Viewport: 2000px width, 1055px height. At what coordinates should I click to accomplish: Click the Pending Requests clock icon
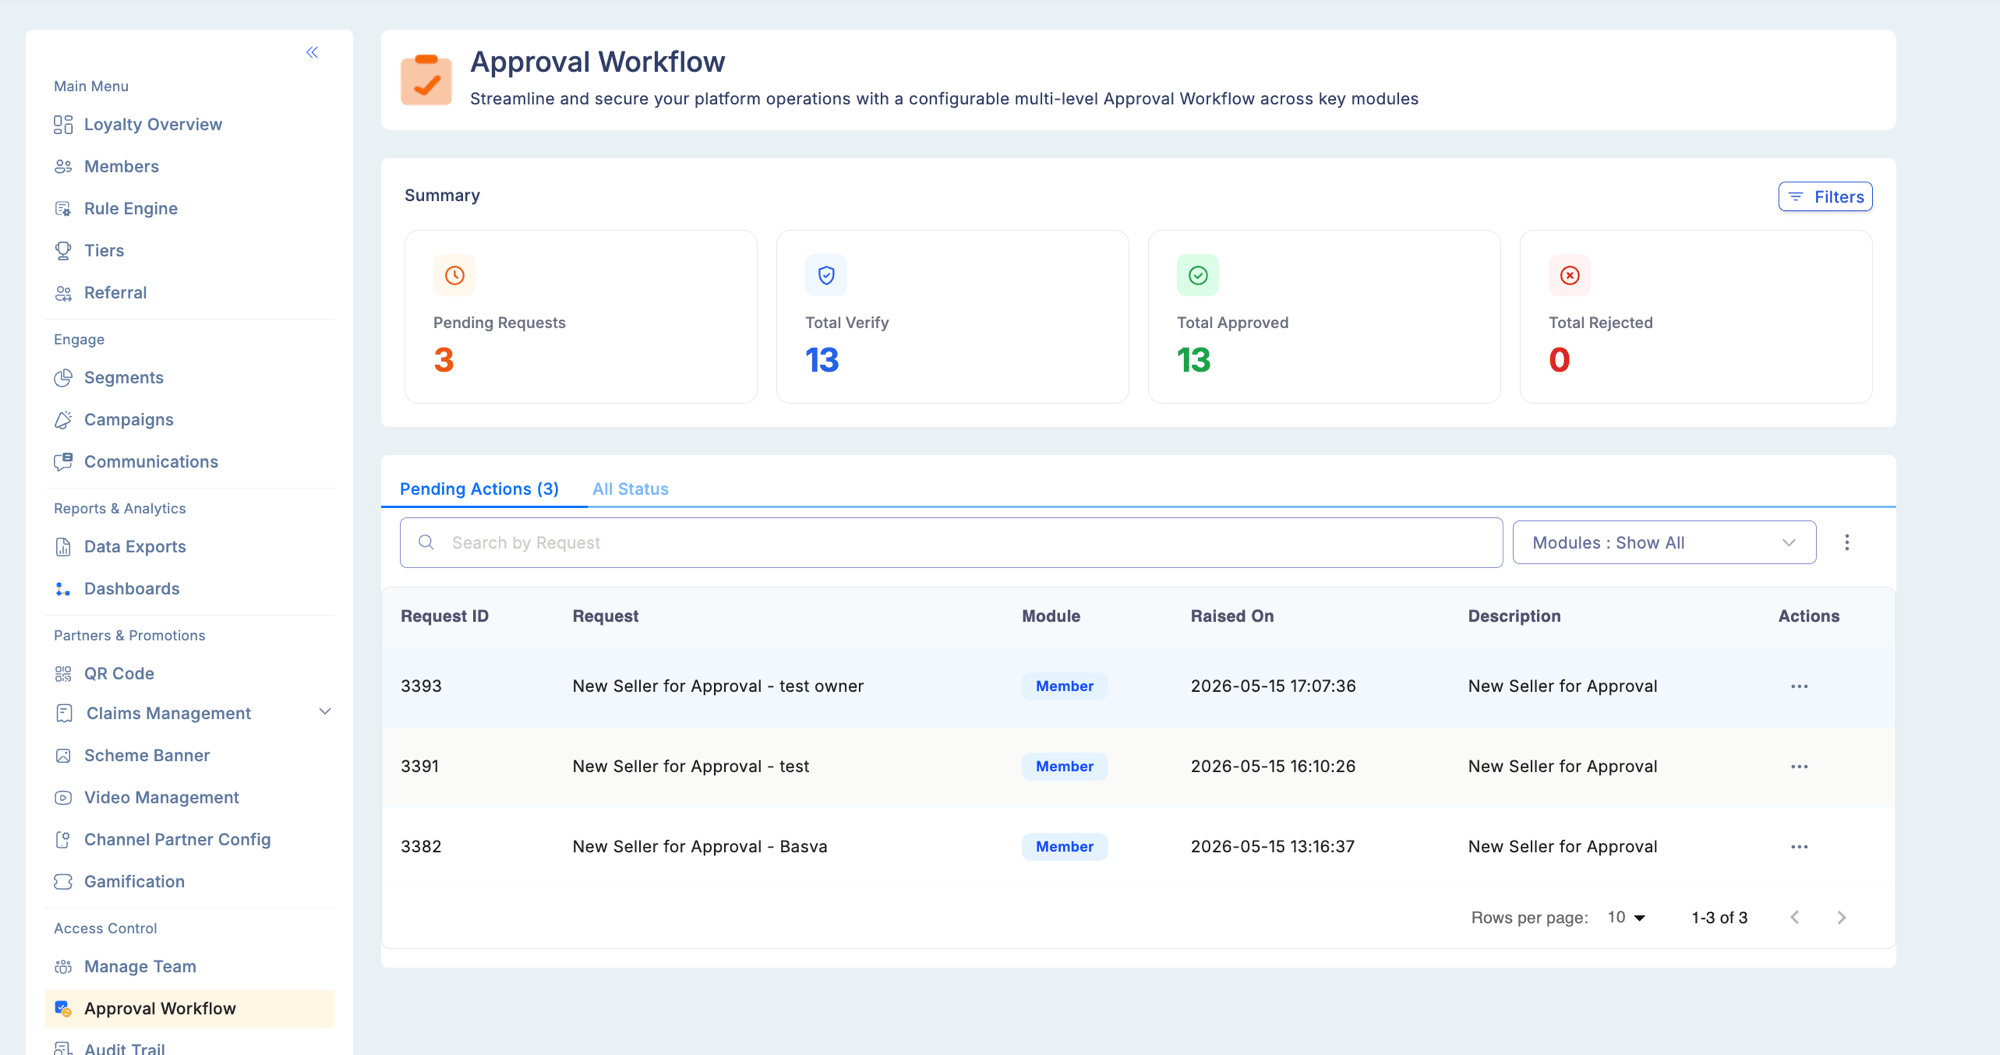tap(454, 275)
